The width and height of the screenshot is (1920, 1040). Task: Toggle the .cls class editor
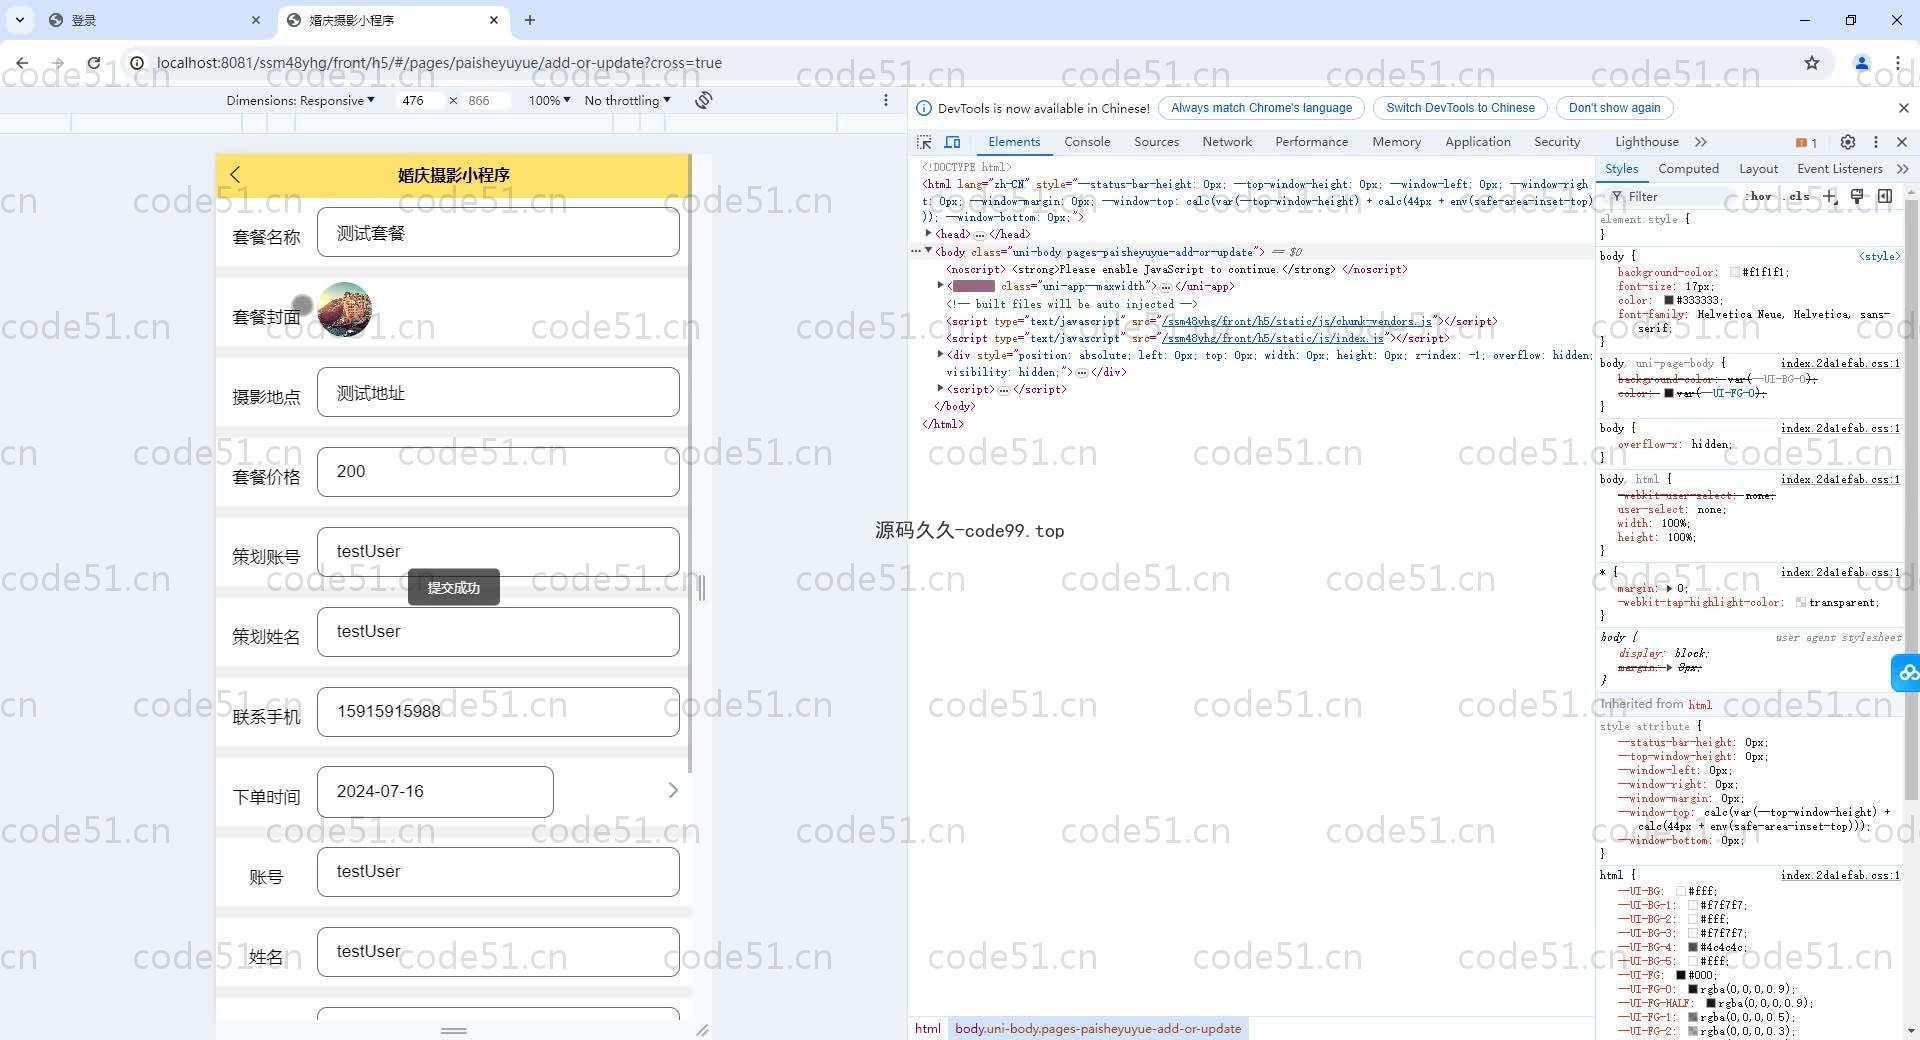(x=1798, y=197)
